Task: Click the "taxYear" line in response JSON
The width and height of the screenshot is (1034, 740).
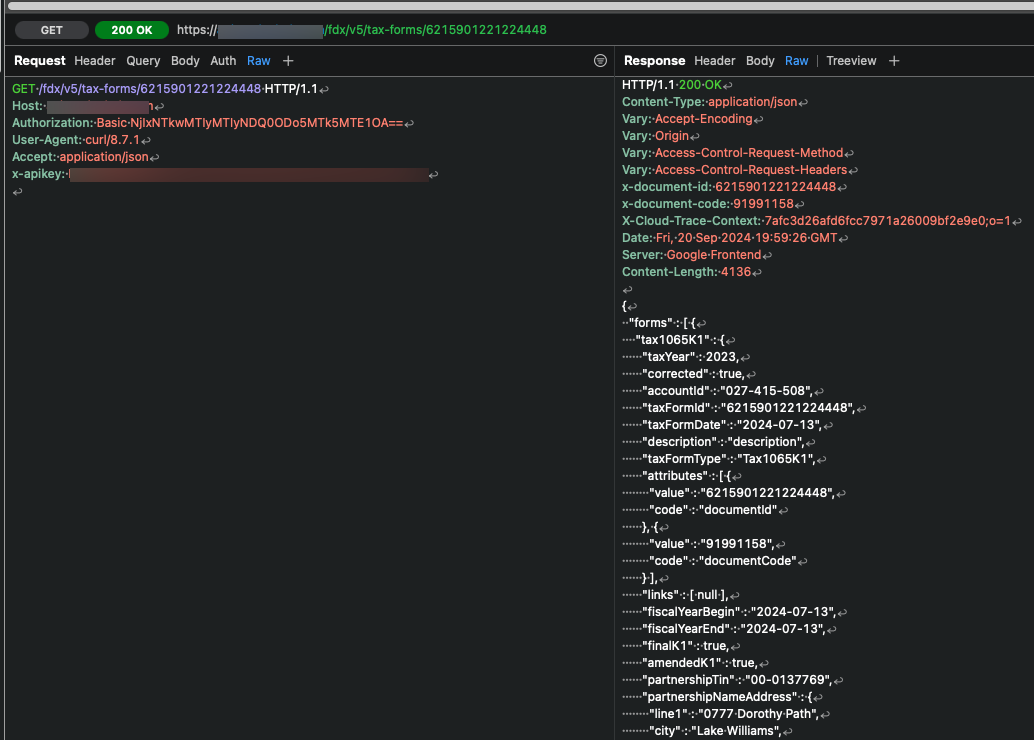Action: point(690,357)
